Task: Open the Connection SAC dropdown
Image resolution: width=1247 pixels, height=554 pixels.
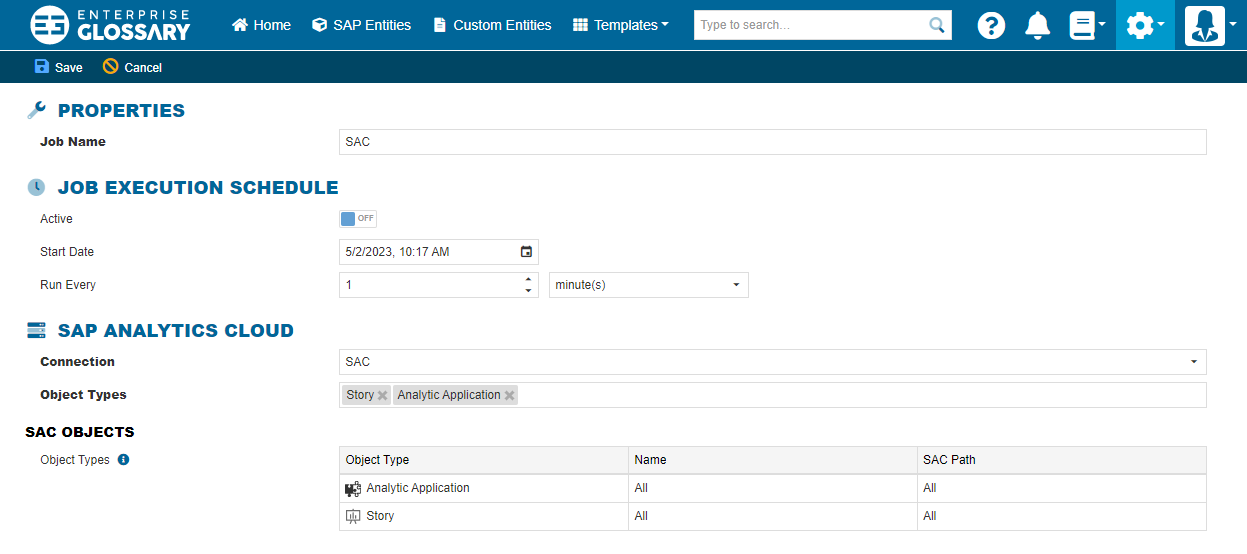Action: click(x=772, y=362)
